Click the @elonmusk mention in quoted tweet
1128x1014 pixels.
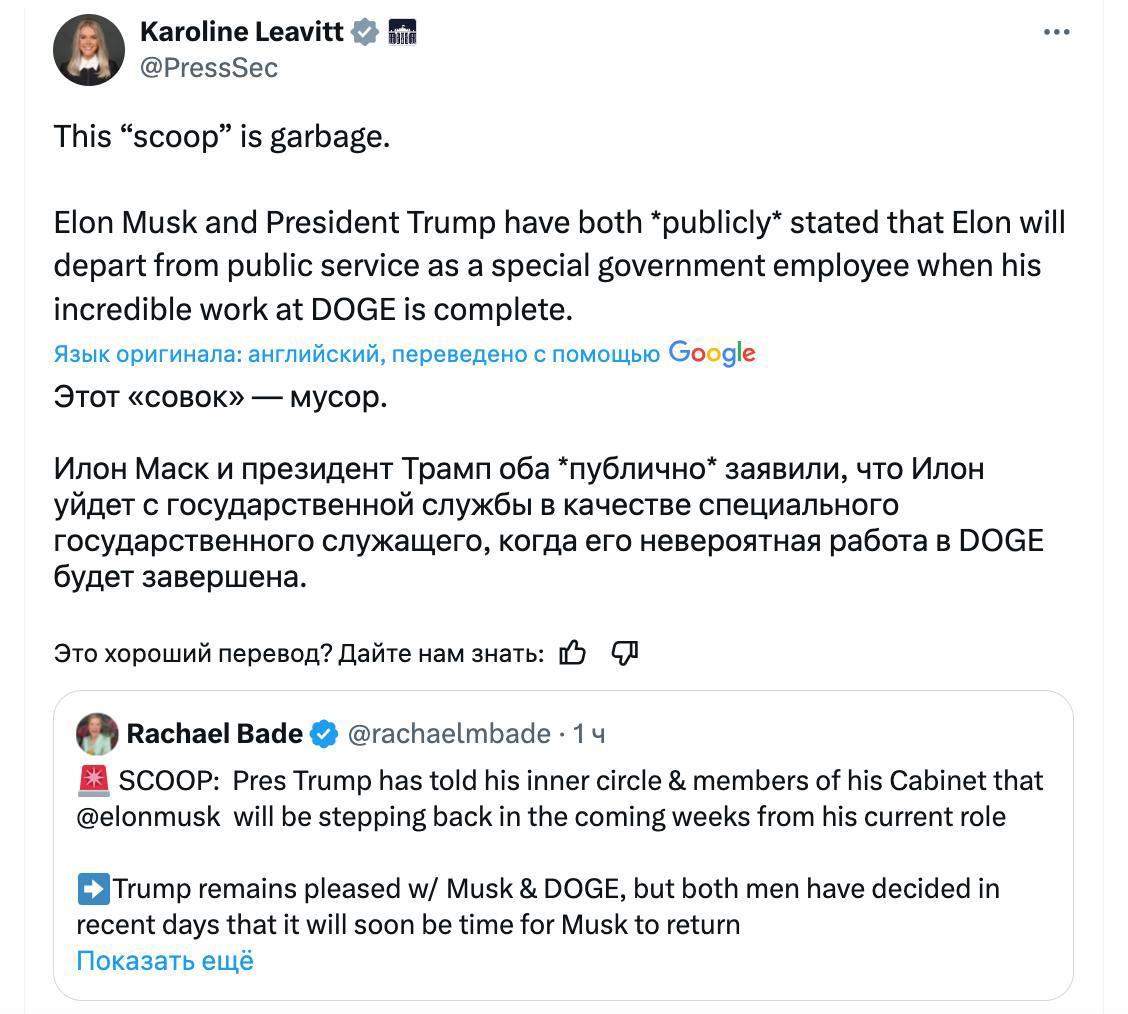click(148, 816)
